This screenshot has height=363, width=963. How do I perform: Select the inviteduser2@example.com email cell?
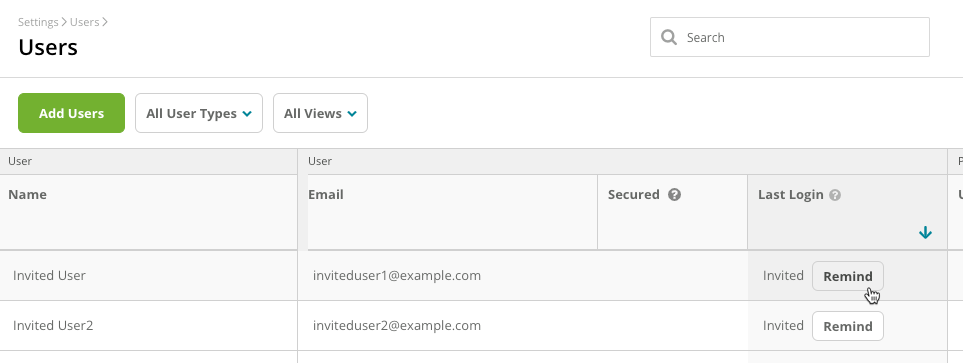[x=397, y=326]
